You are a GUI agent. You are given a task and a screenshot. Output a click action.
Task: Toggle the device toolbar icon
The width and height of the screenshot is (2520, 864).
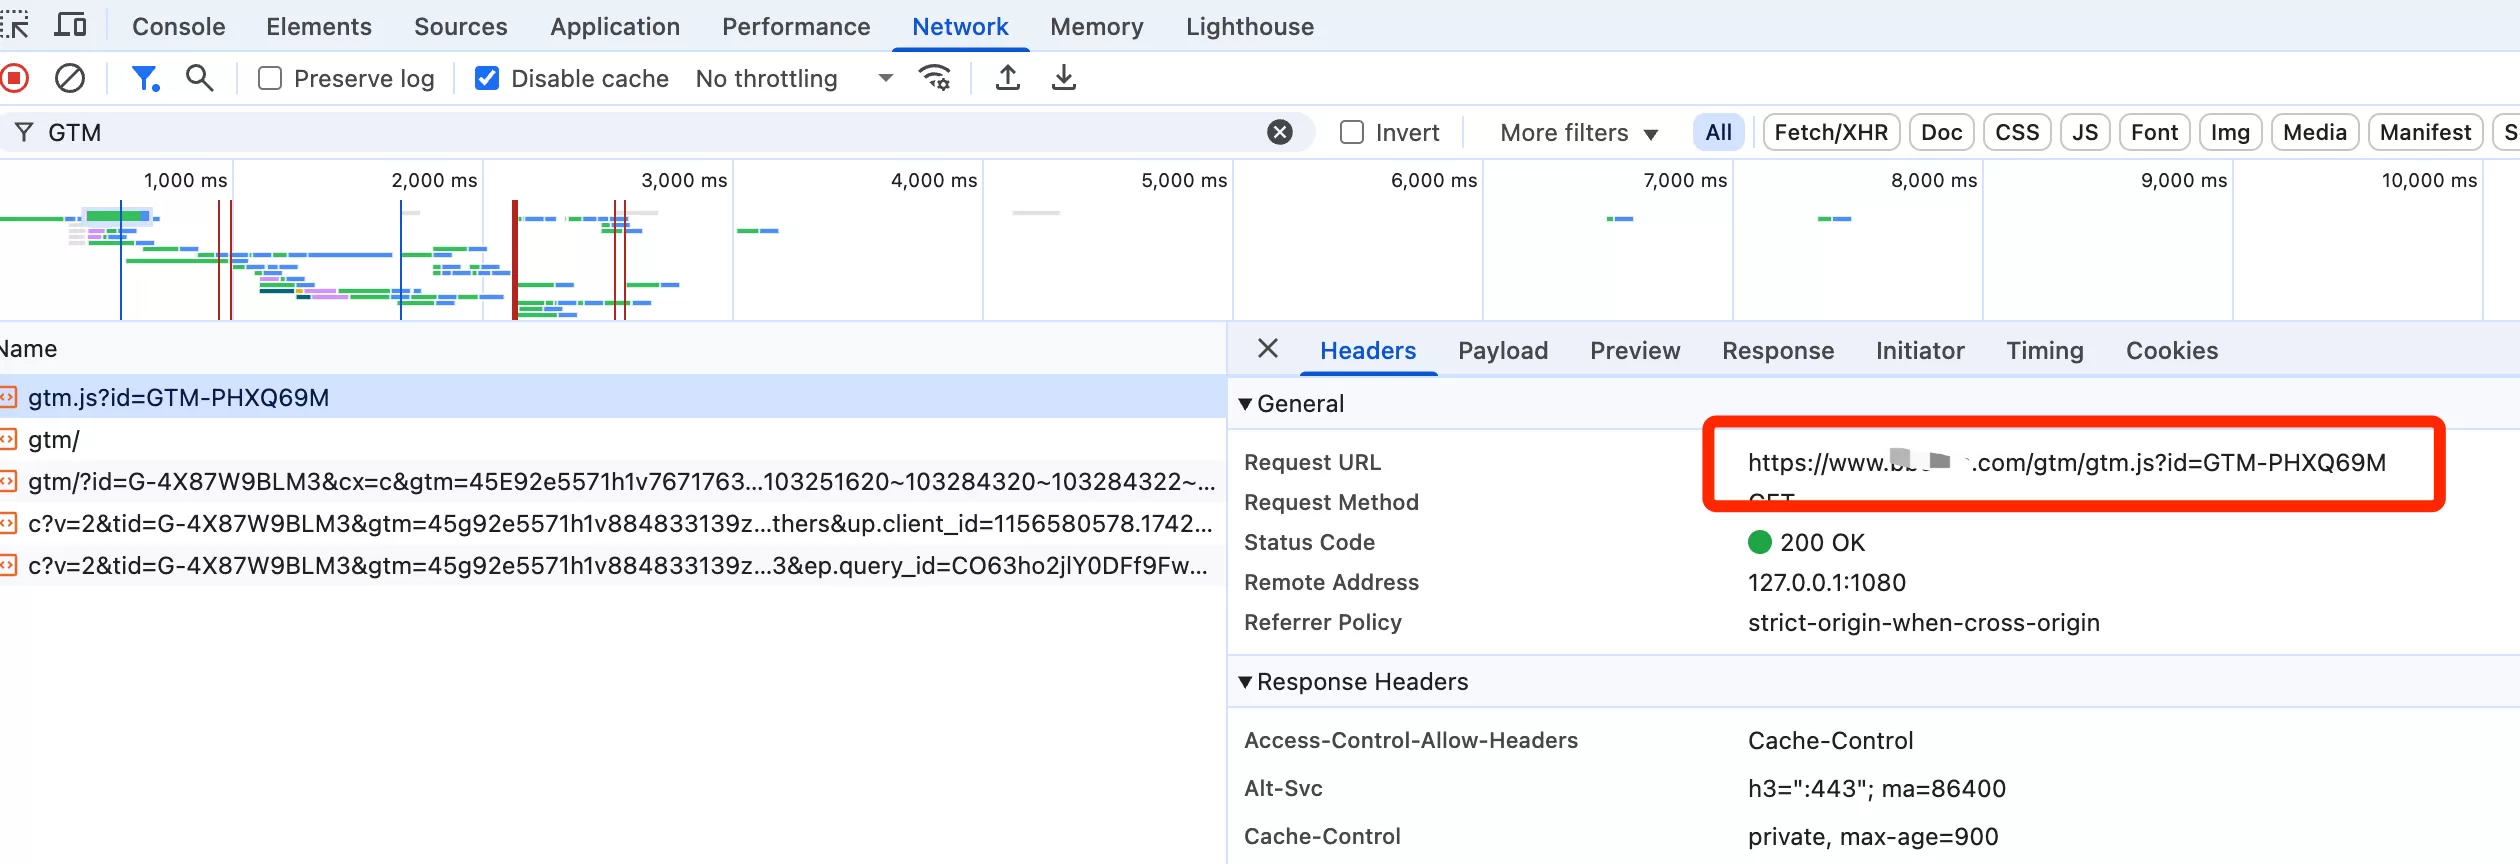click(x=70, y=25)
